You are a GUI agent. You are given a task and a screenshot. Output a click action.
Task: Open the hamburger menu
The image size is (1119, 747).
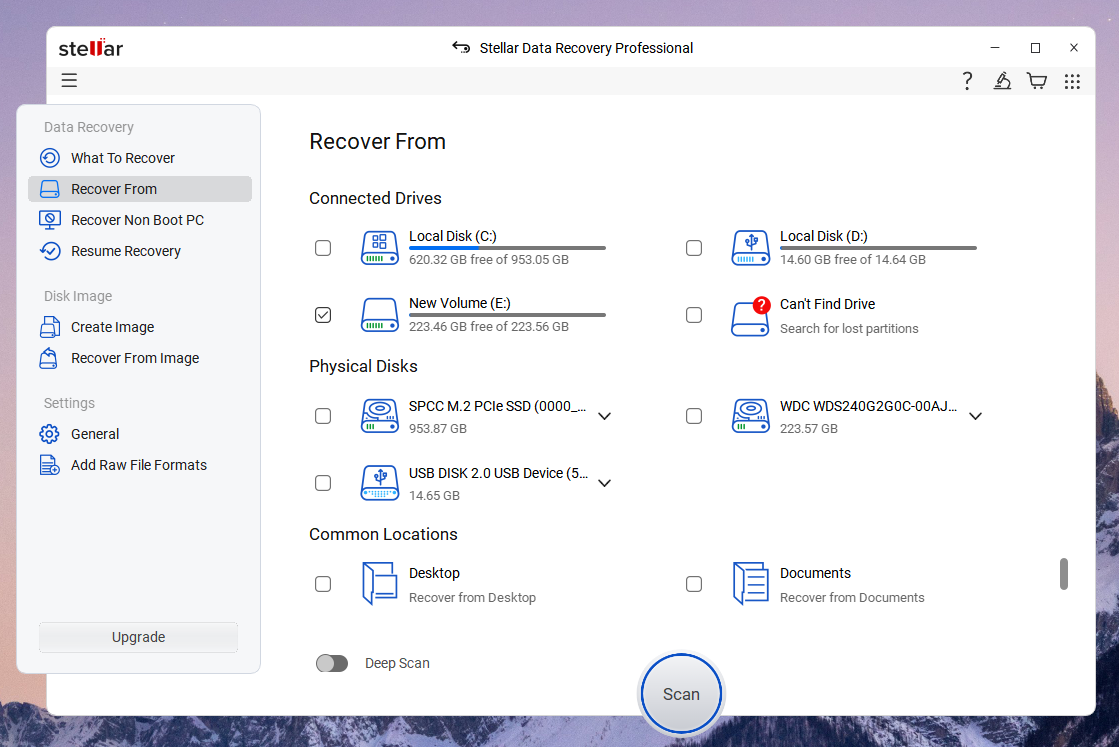coord(69,80)
